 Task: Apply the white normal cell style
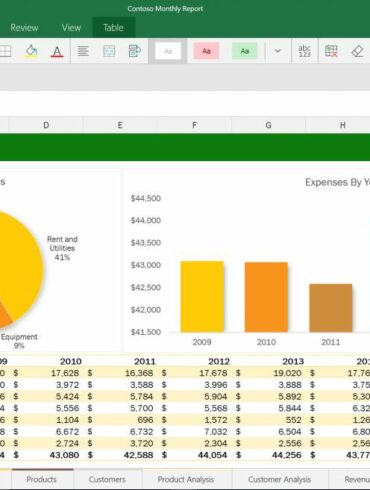pyautogui.click(x=168, y=51)
